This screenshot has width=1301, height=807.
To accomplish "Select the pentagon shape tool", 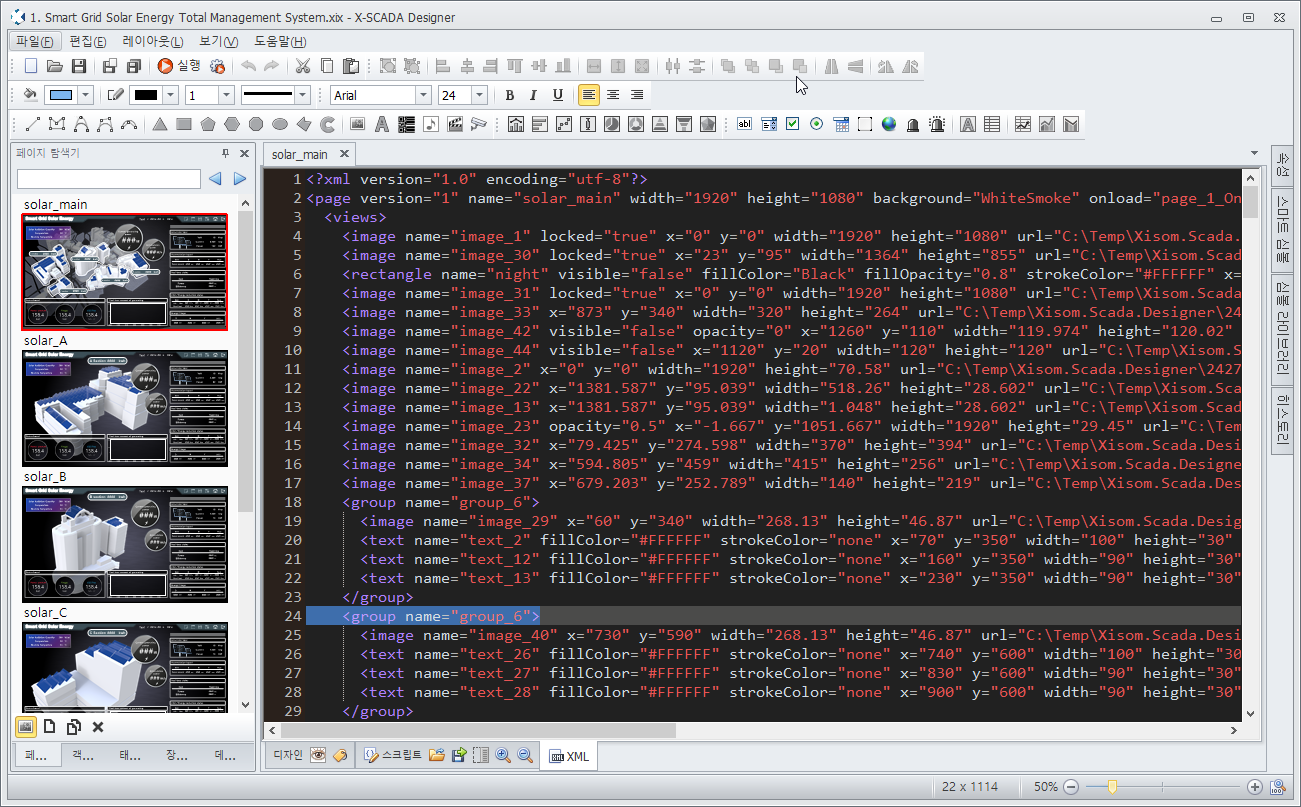I will [208, 124].
